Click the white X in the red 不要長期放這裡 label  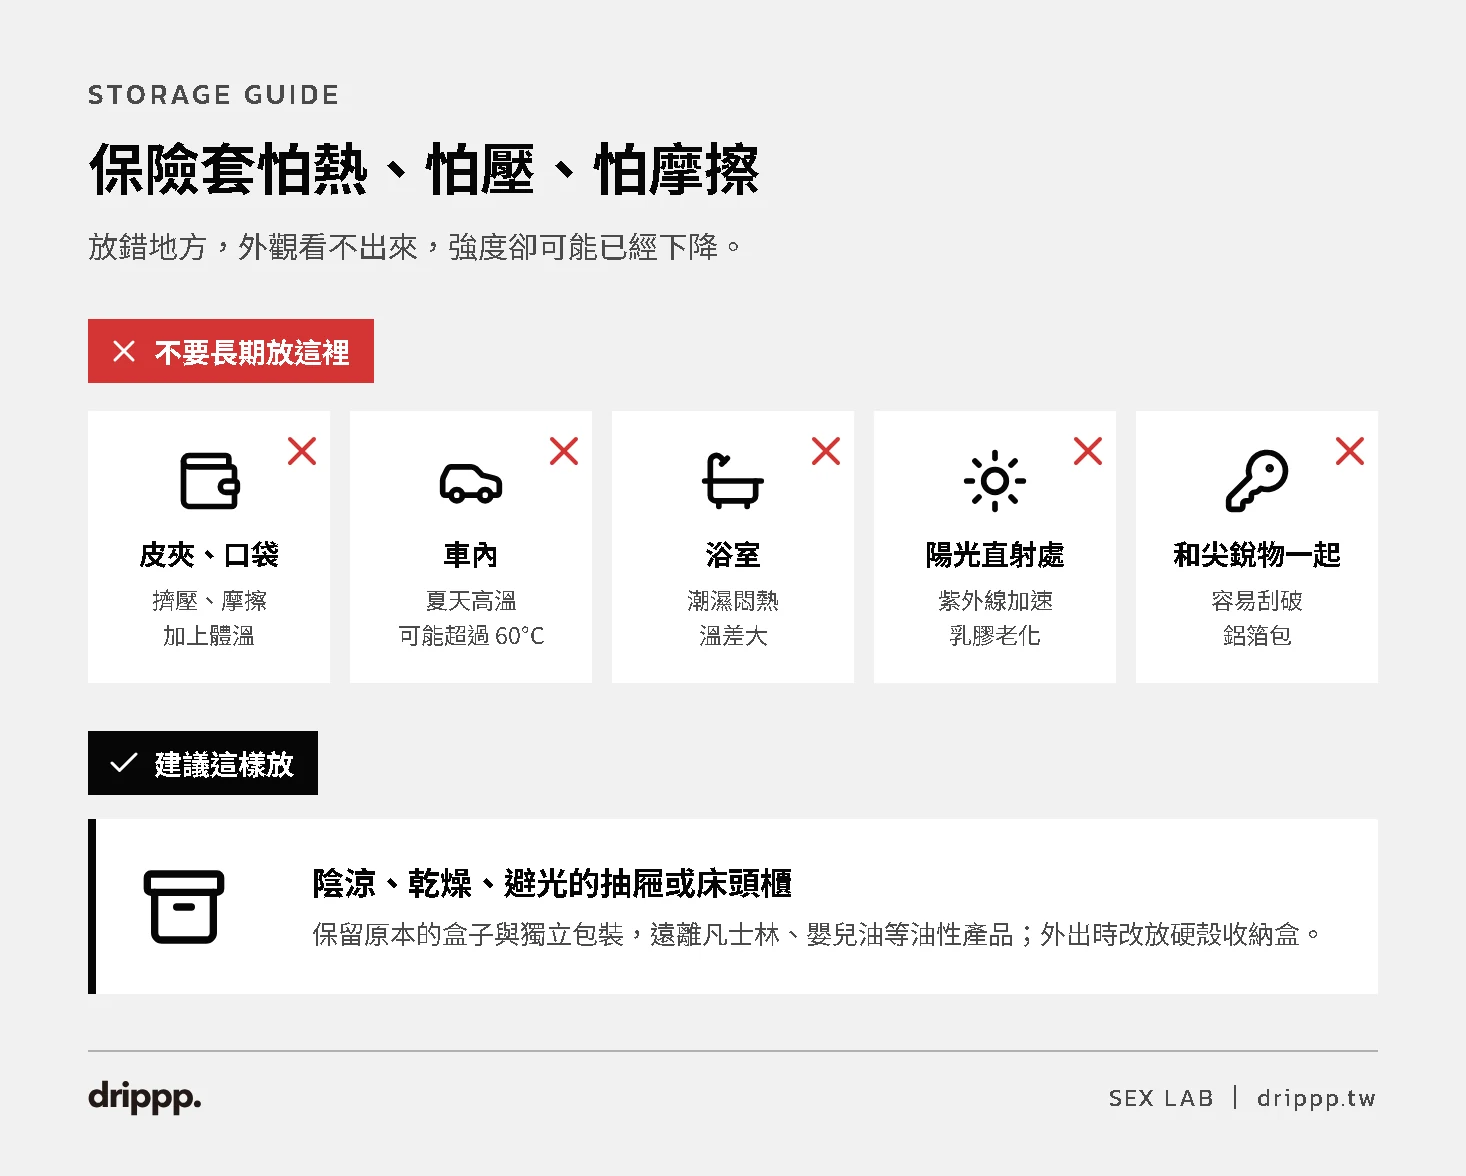124,351
